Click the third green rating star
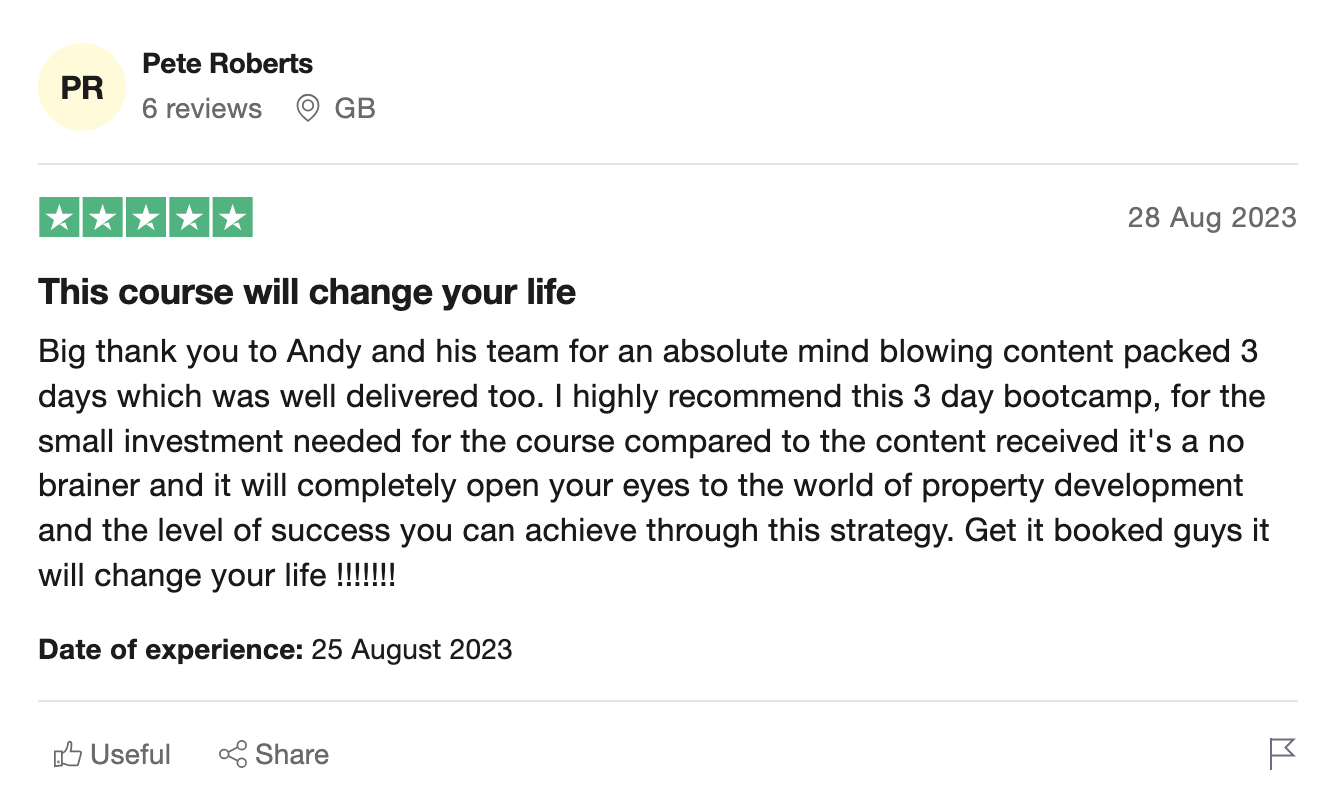 click(x=146, y=218)
